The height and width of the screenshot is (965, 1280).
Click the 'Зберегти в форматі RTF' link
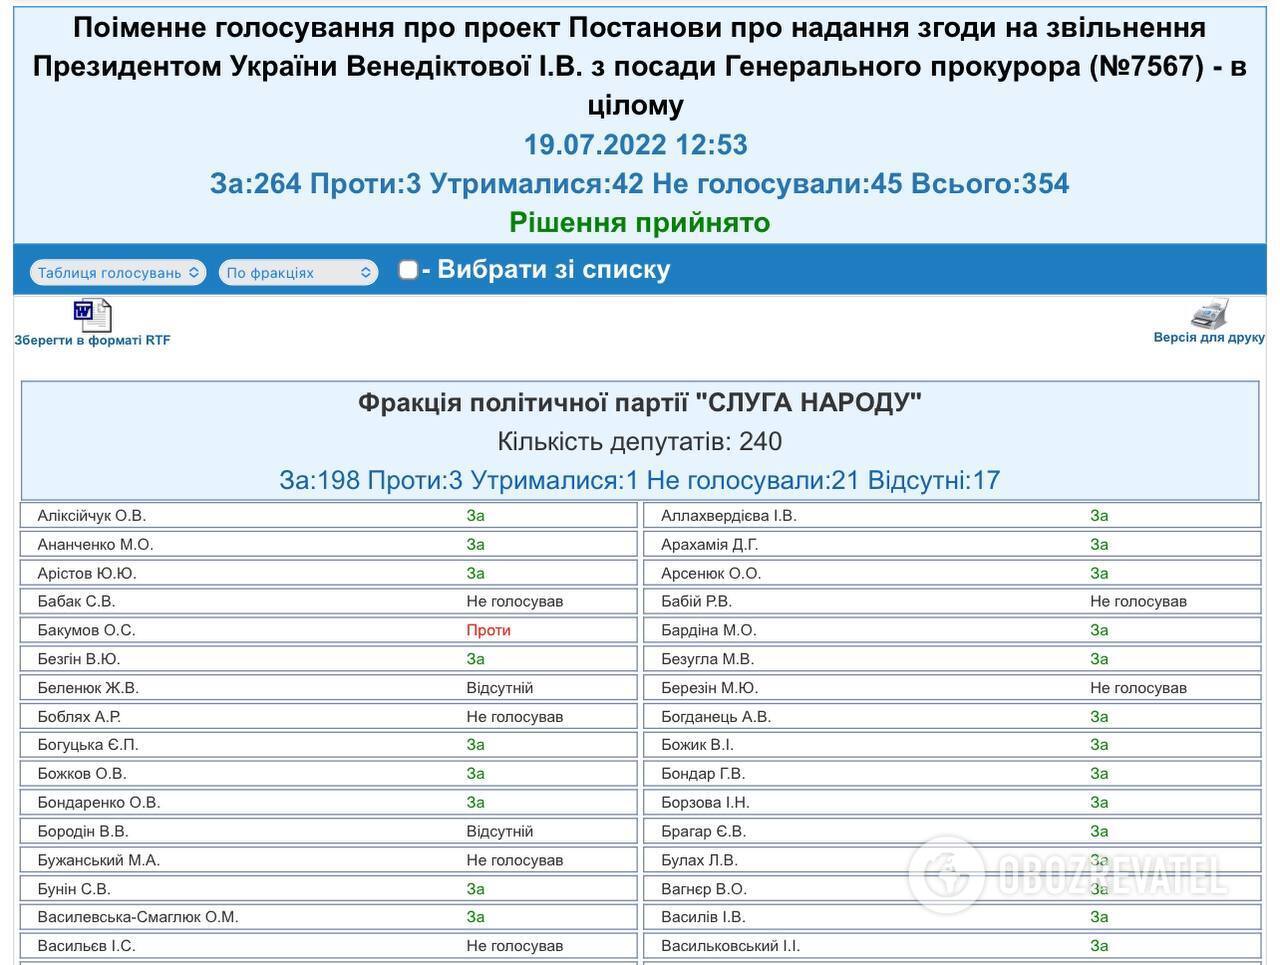coord(92,338)
